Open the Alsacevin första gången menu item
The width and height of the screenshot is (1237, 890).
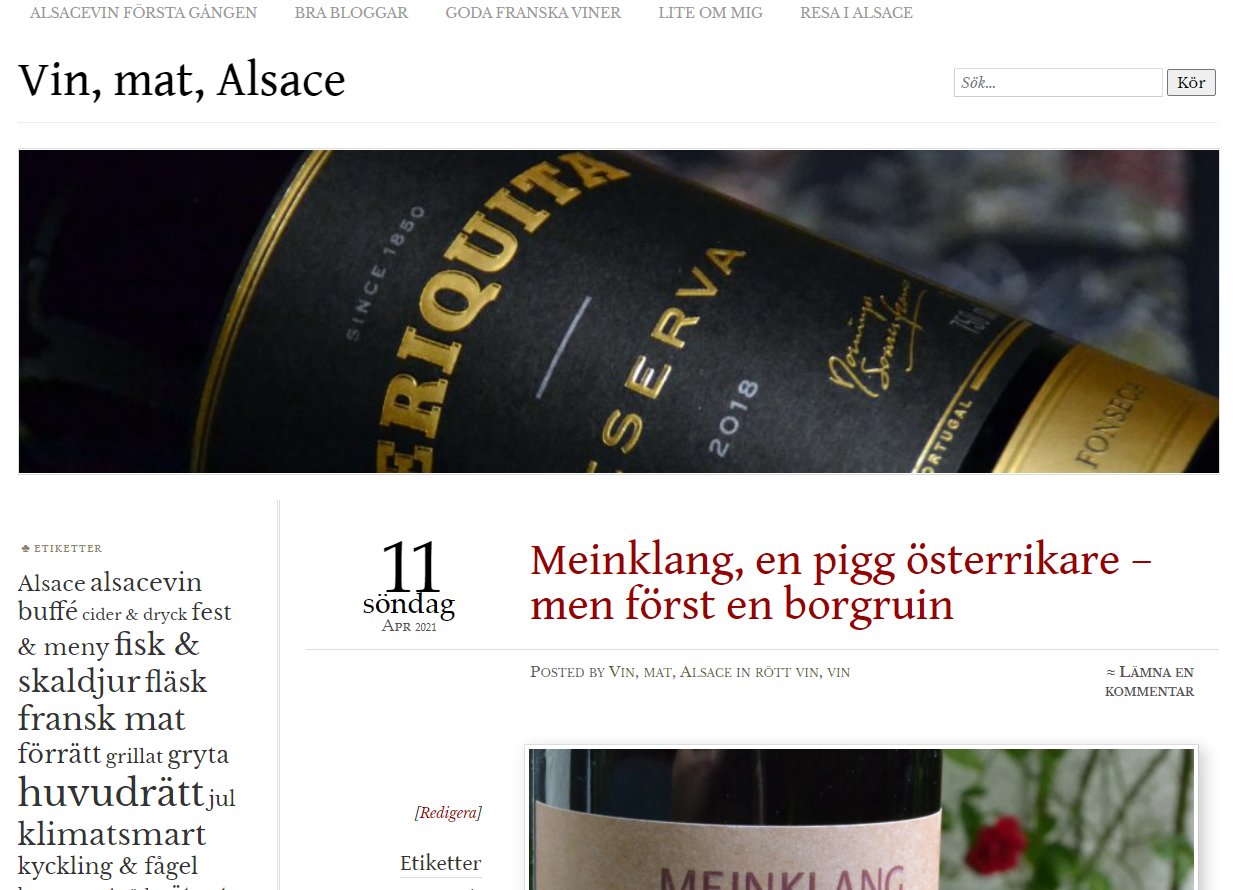[x=143, y=13]
